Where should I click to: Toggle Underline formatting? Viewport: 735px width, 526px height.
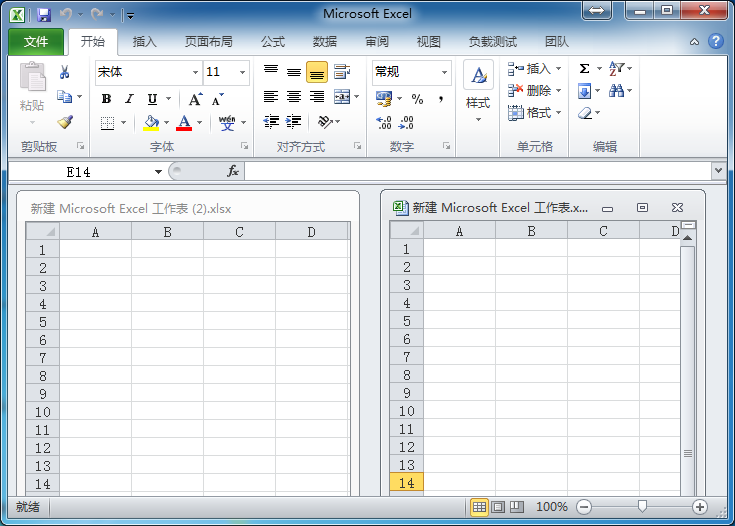click(x=152, y=99)
